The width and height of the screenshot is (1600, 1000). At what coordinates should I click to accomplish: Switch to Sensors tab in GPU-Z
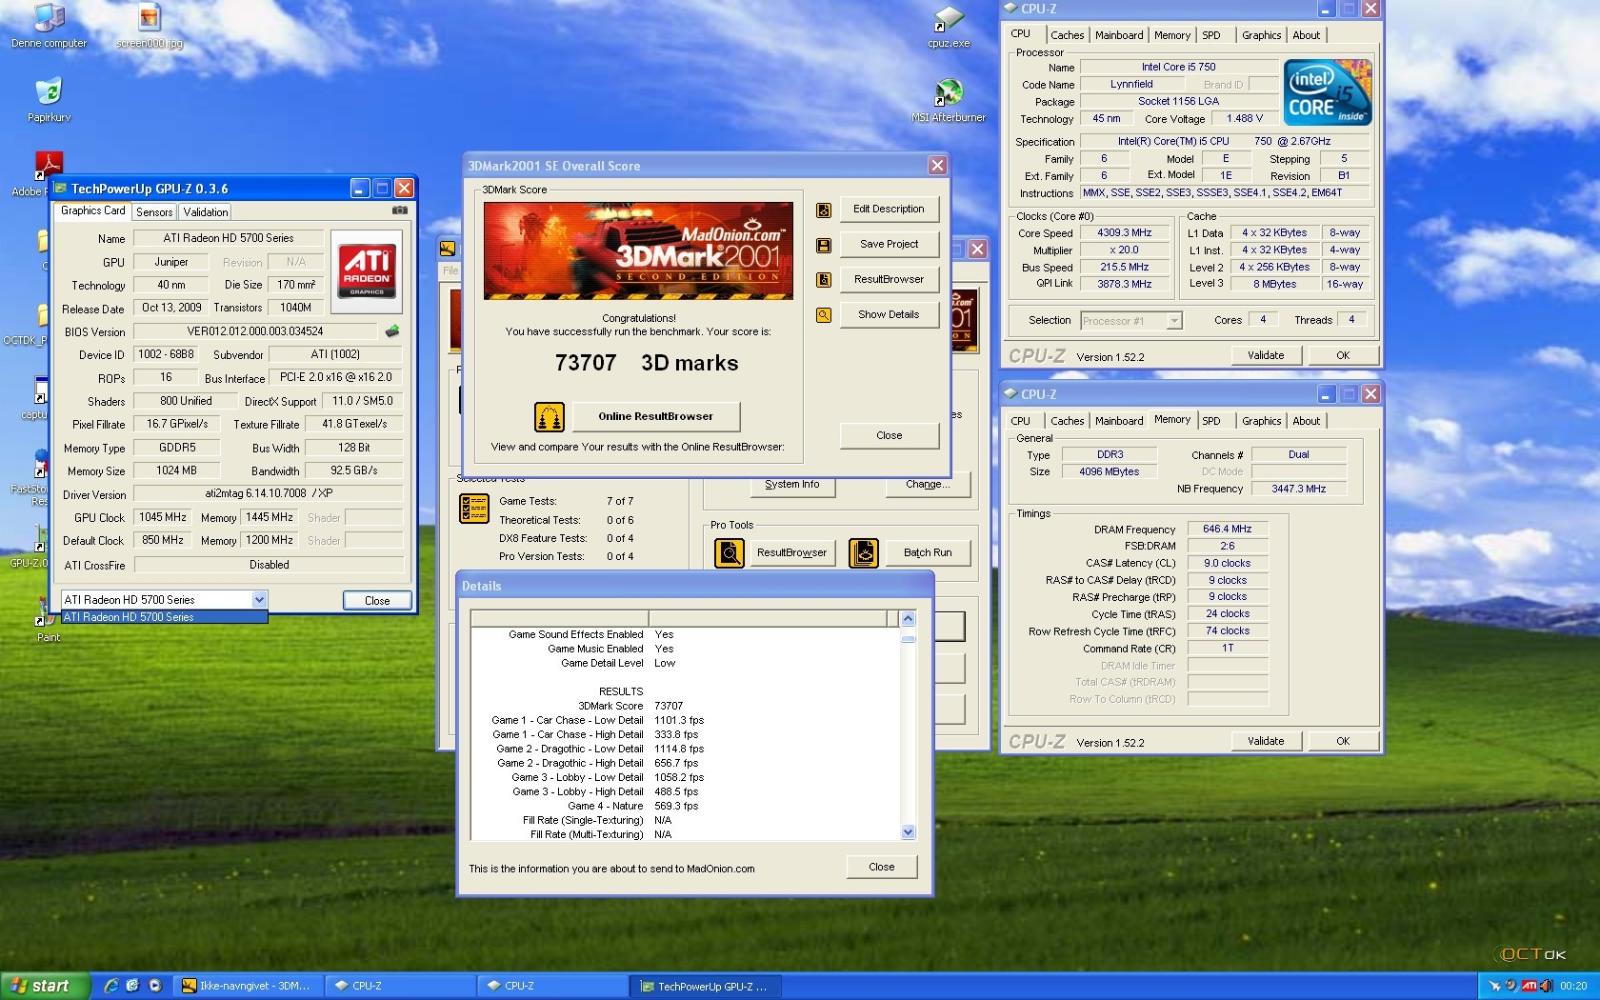pyautogui.click(x=154, y=212)
